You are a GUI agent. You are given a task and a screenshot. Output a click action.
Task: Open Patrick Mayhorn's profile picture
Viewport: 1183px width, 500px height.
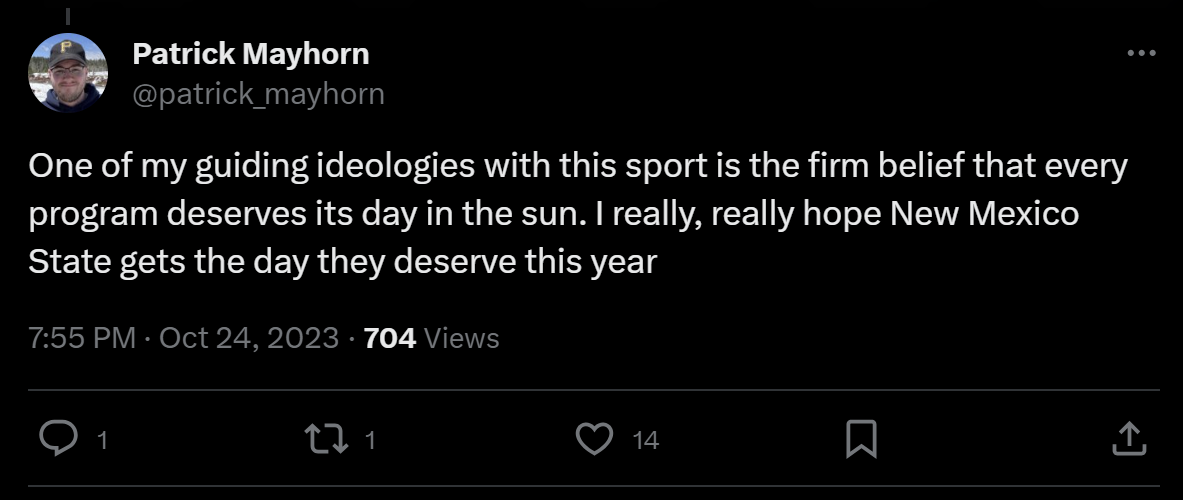(x=68, y=73)
